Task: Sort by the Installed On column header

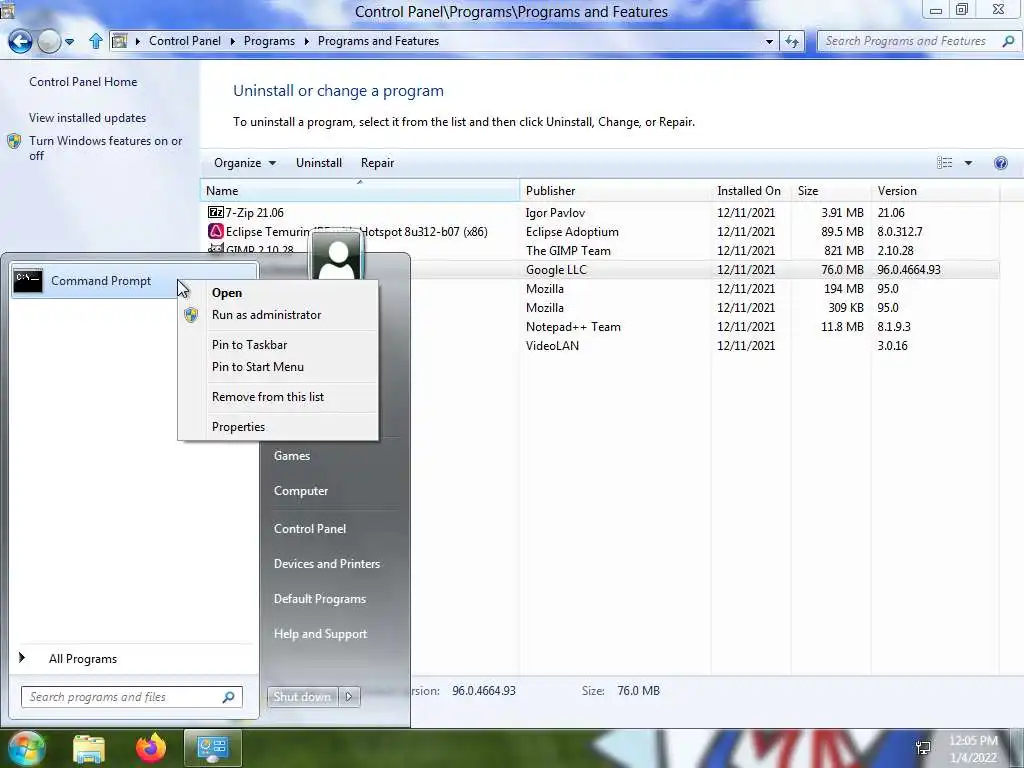Action: point(749,191)
